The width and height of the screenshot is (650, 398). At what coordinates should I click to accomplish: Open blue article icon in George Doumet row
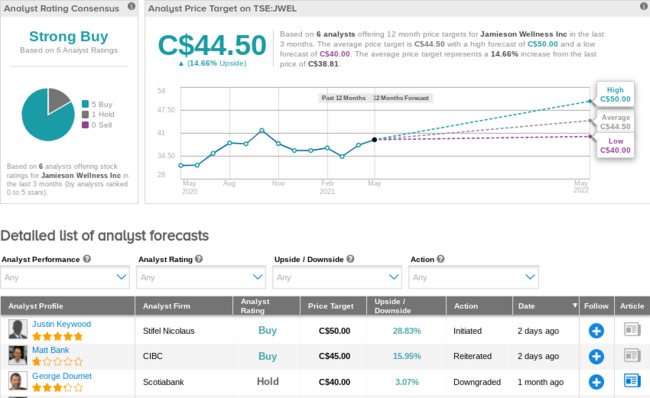pos(632,381)
